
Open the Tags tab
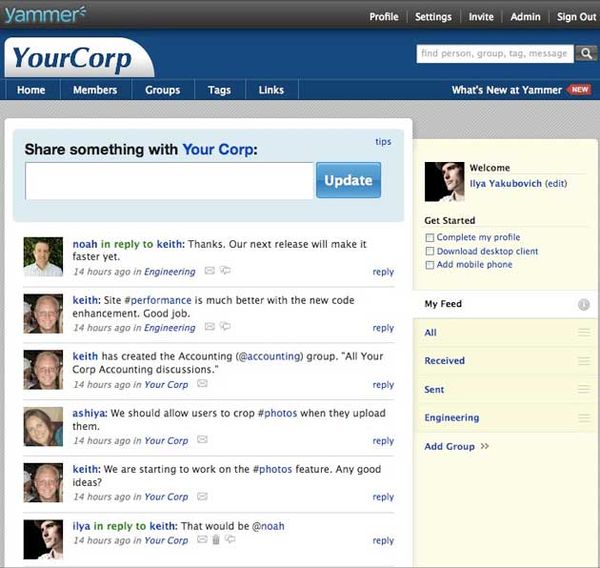tap(219, 90)
